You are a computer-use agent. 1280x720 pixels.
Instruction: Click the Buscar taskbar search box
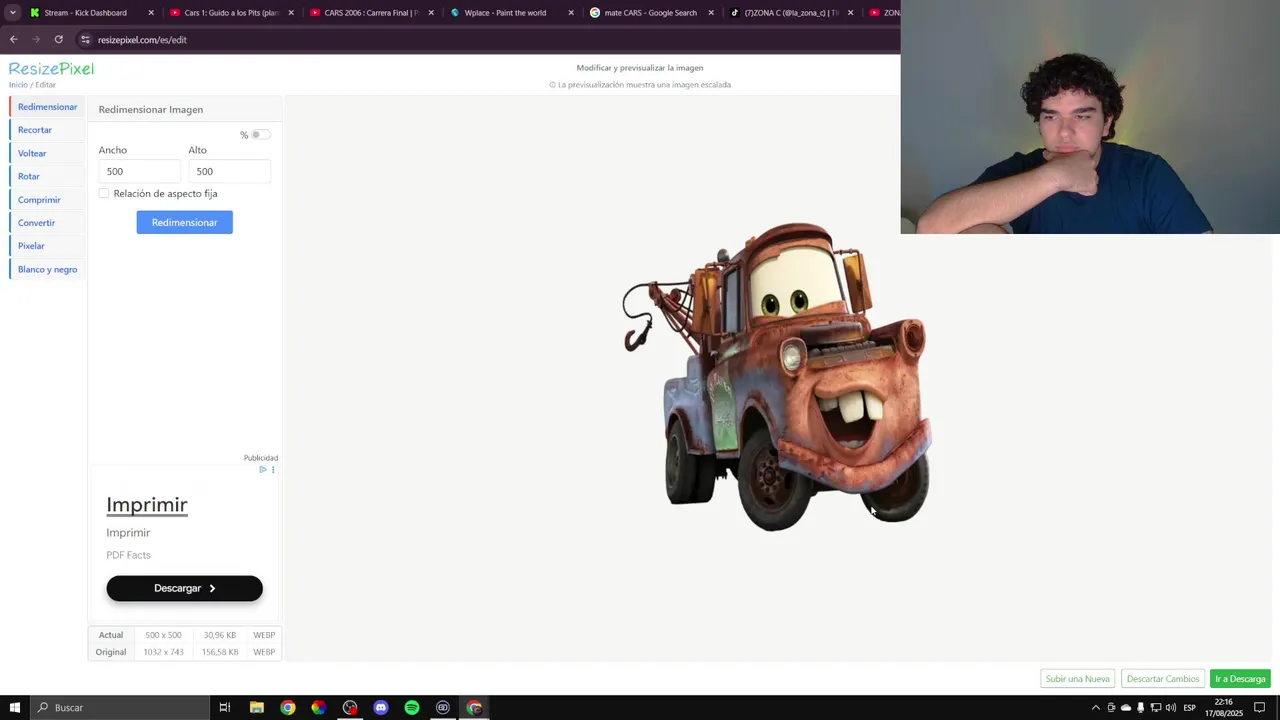point(120,707)
